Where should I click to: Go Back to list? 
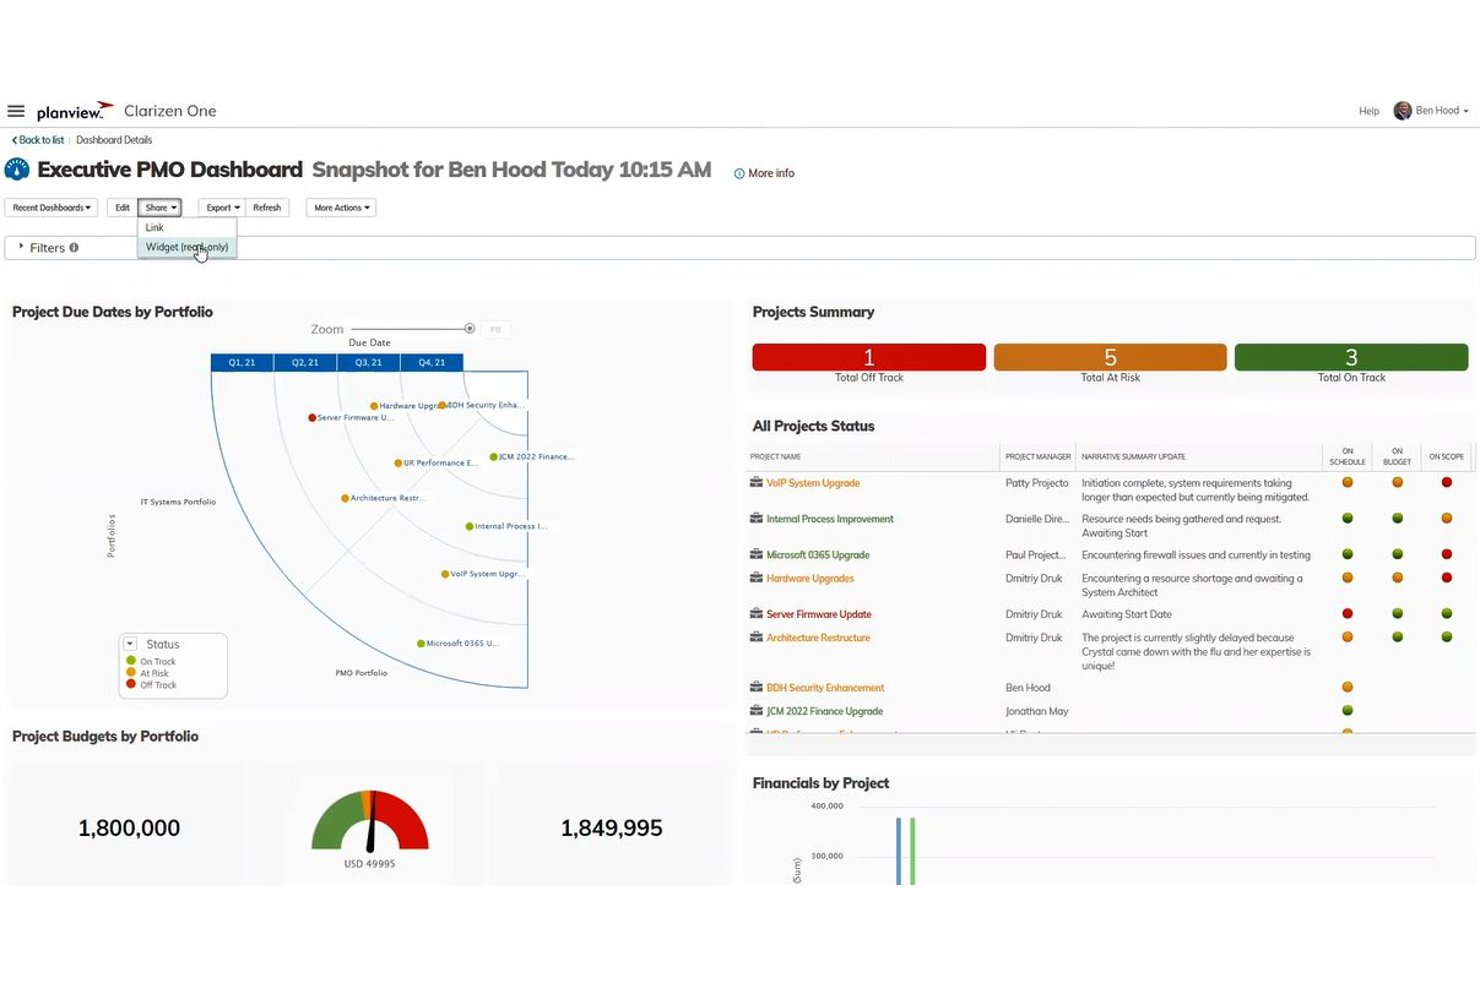click(38, 140)
